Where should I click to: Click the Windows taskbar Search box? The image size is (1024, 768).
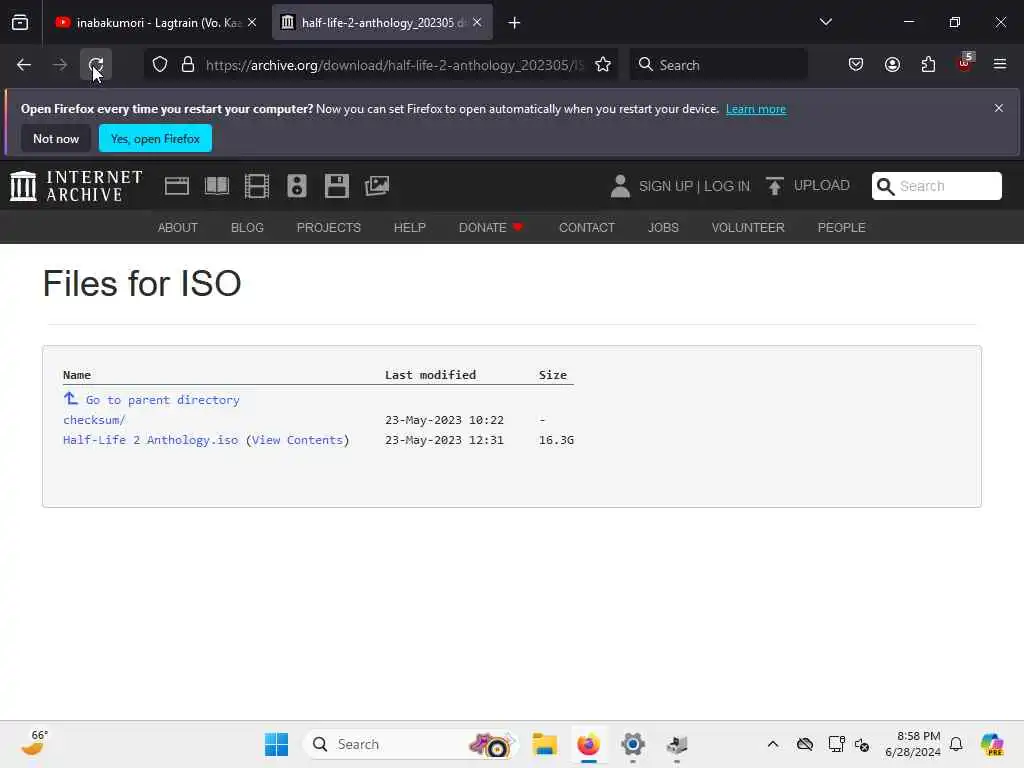point(411,744)
